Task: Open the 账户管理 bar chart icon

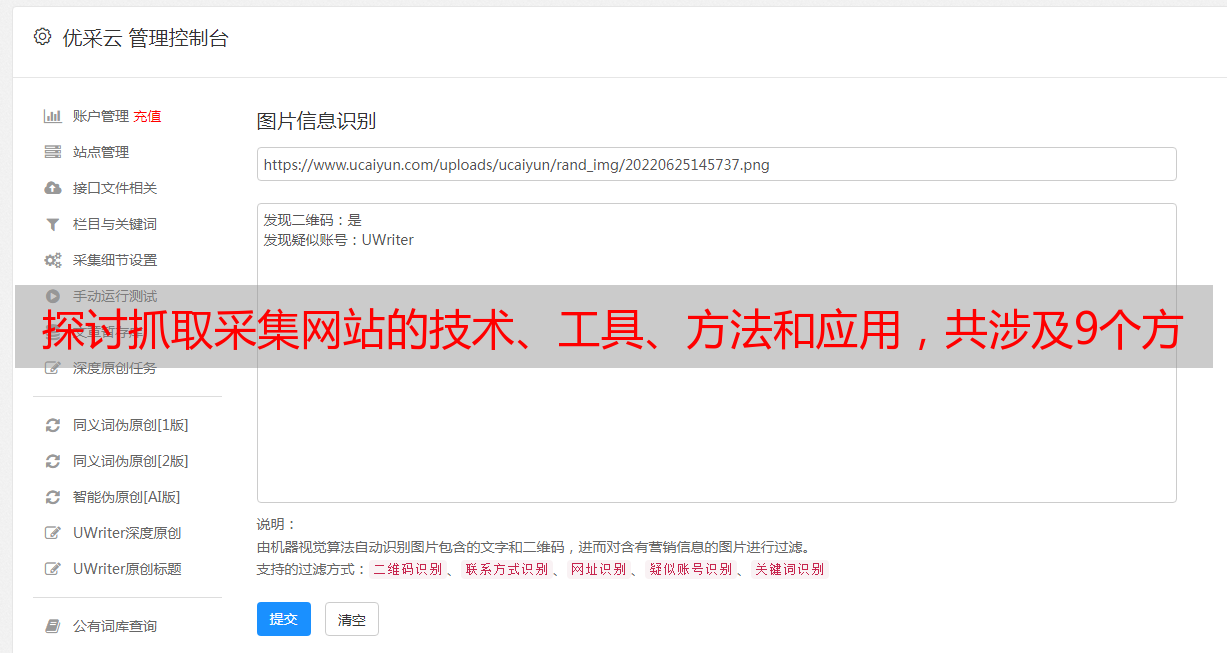Action: pos(53,116)
